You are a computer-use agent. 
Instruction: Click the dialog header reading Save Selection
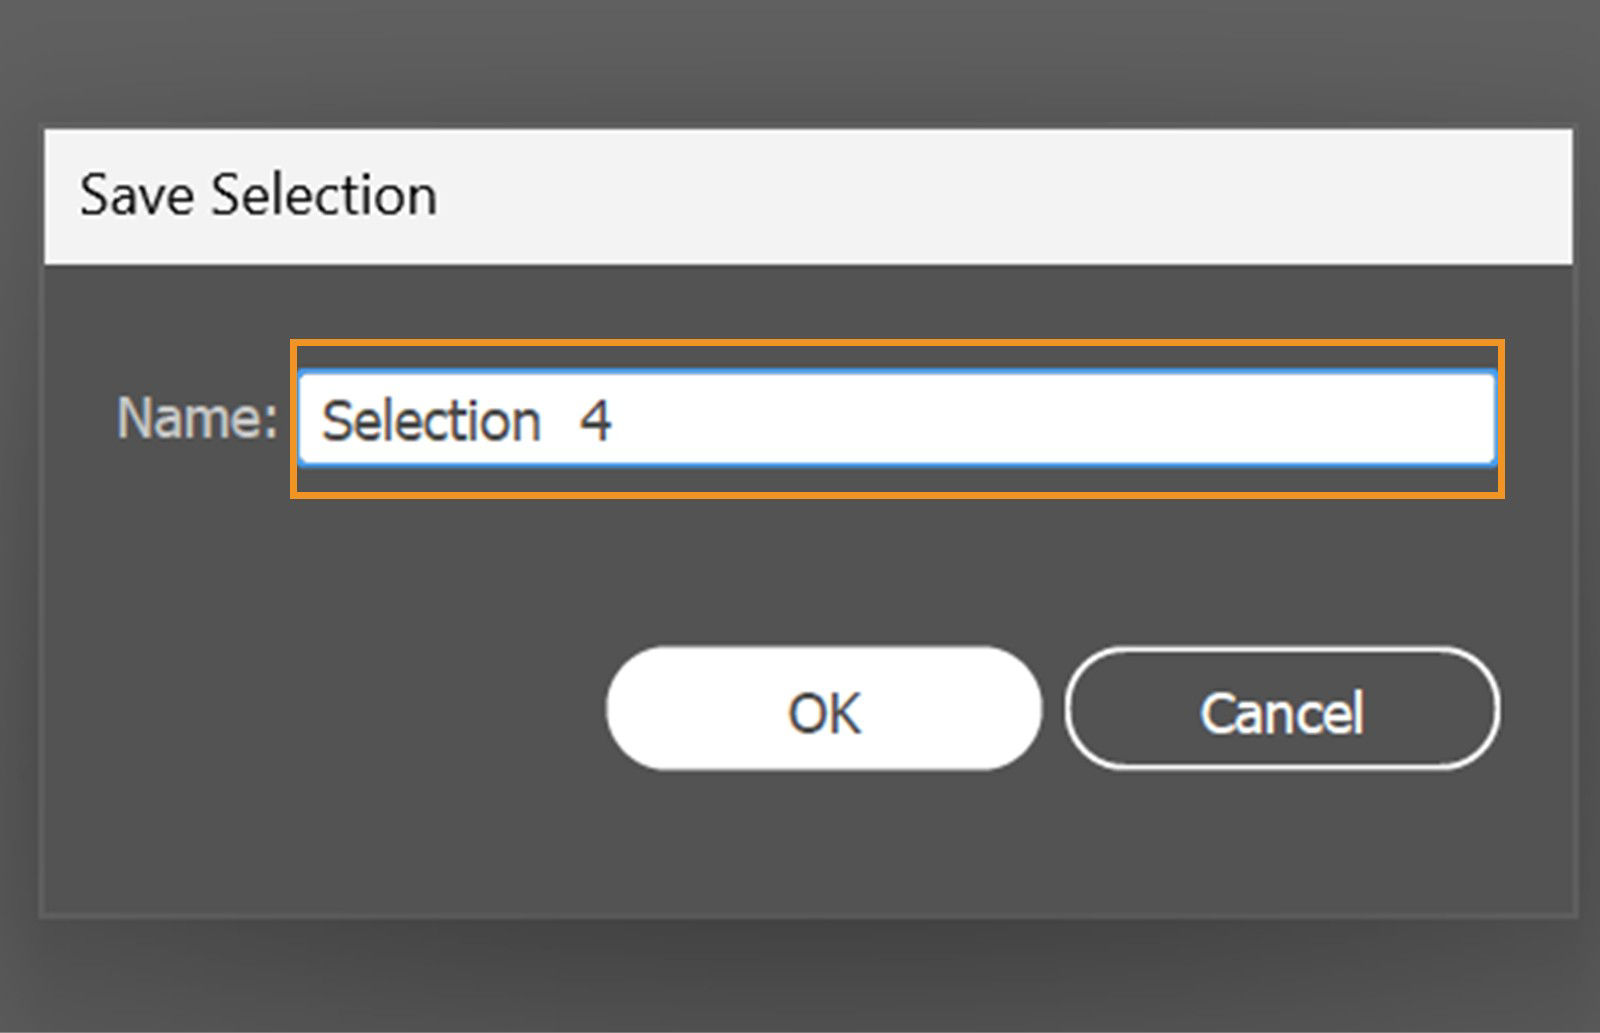click(x=258, y=195)
